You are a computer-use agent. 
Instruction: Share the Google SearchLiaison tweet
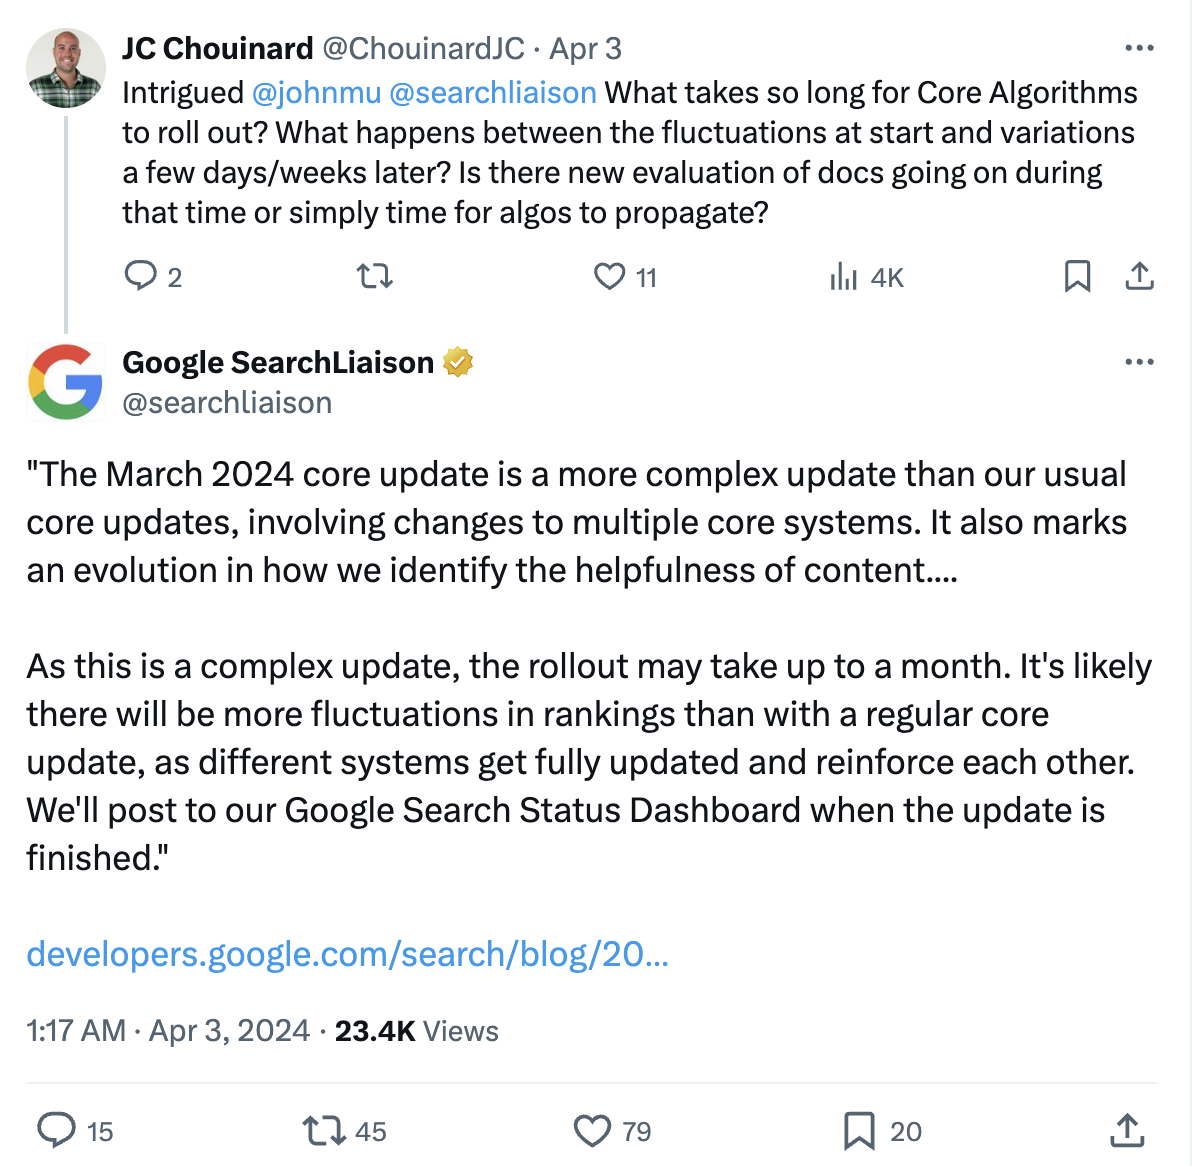tap(1127, 1130)
